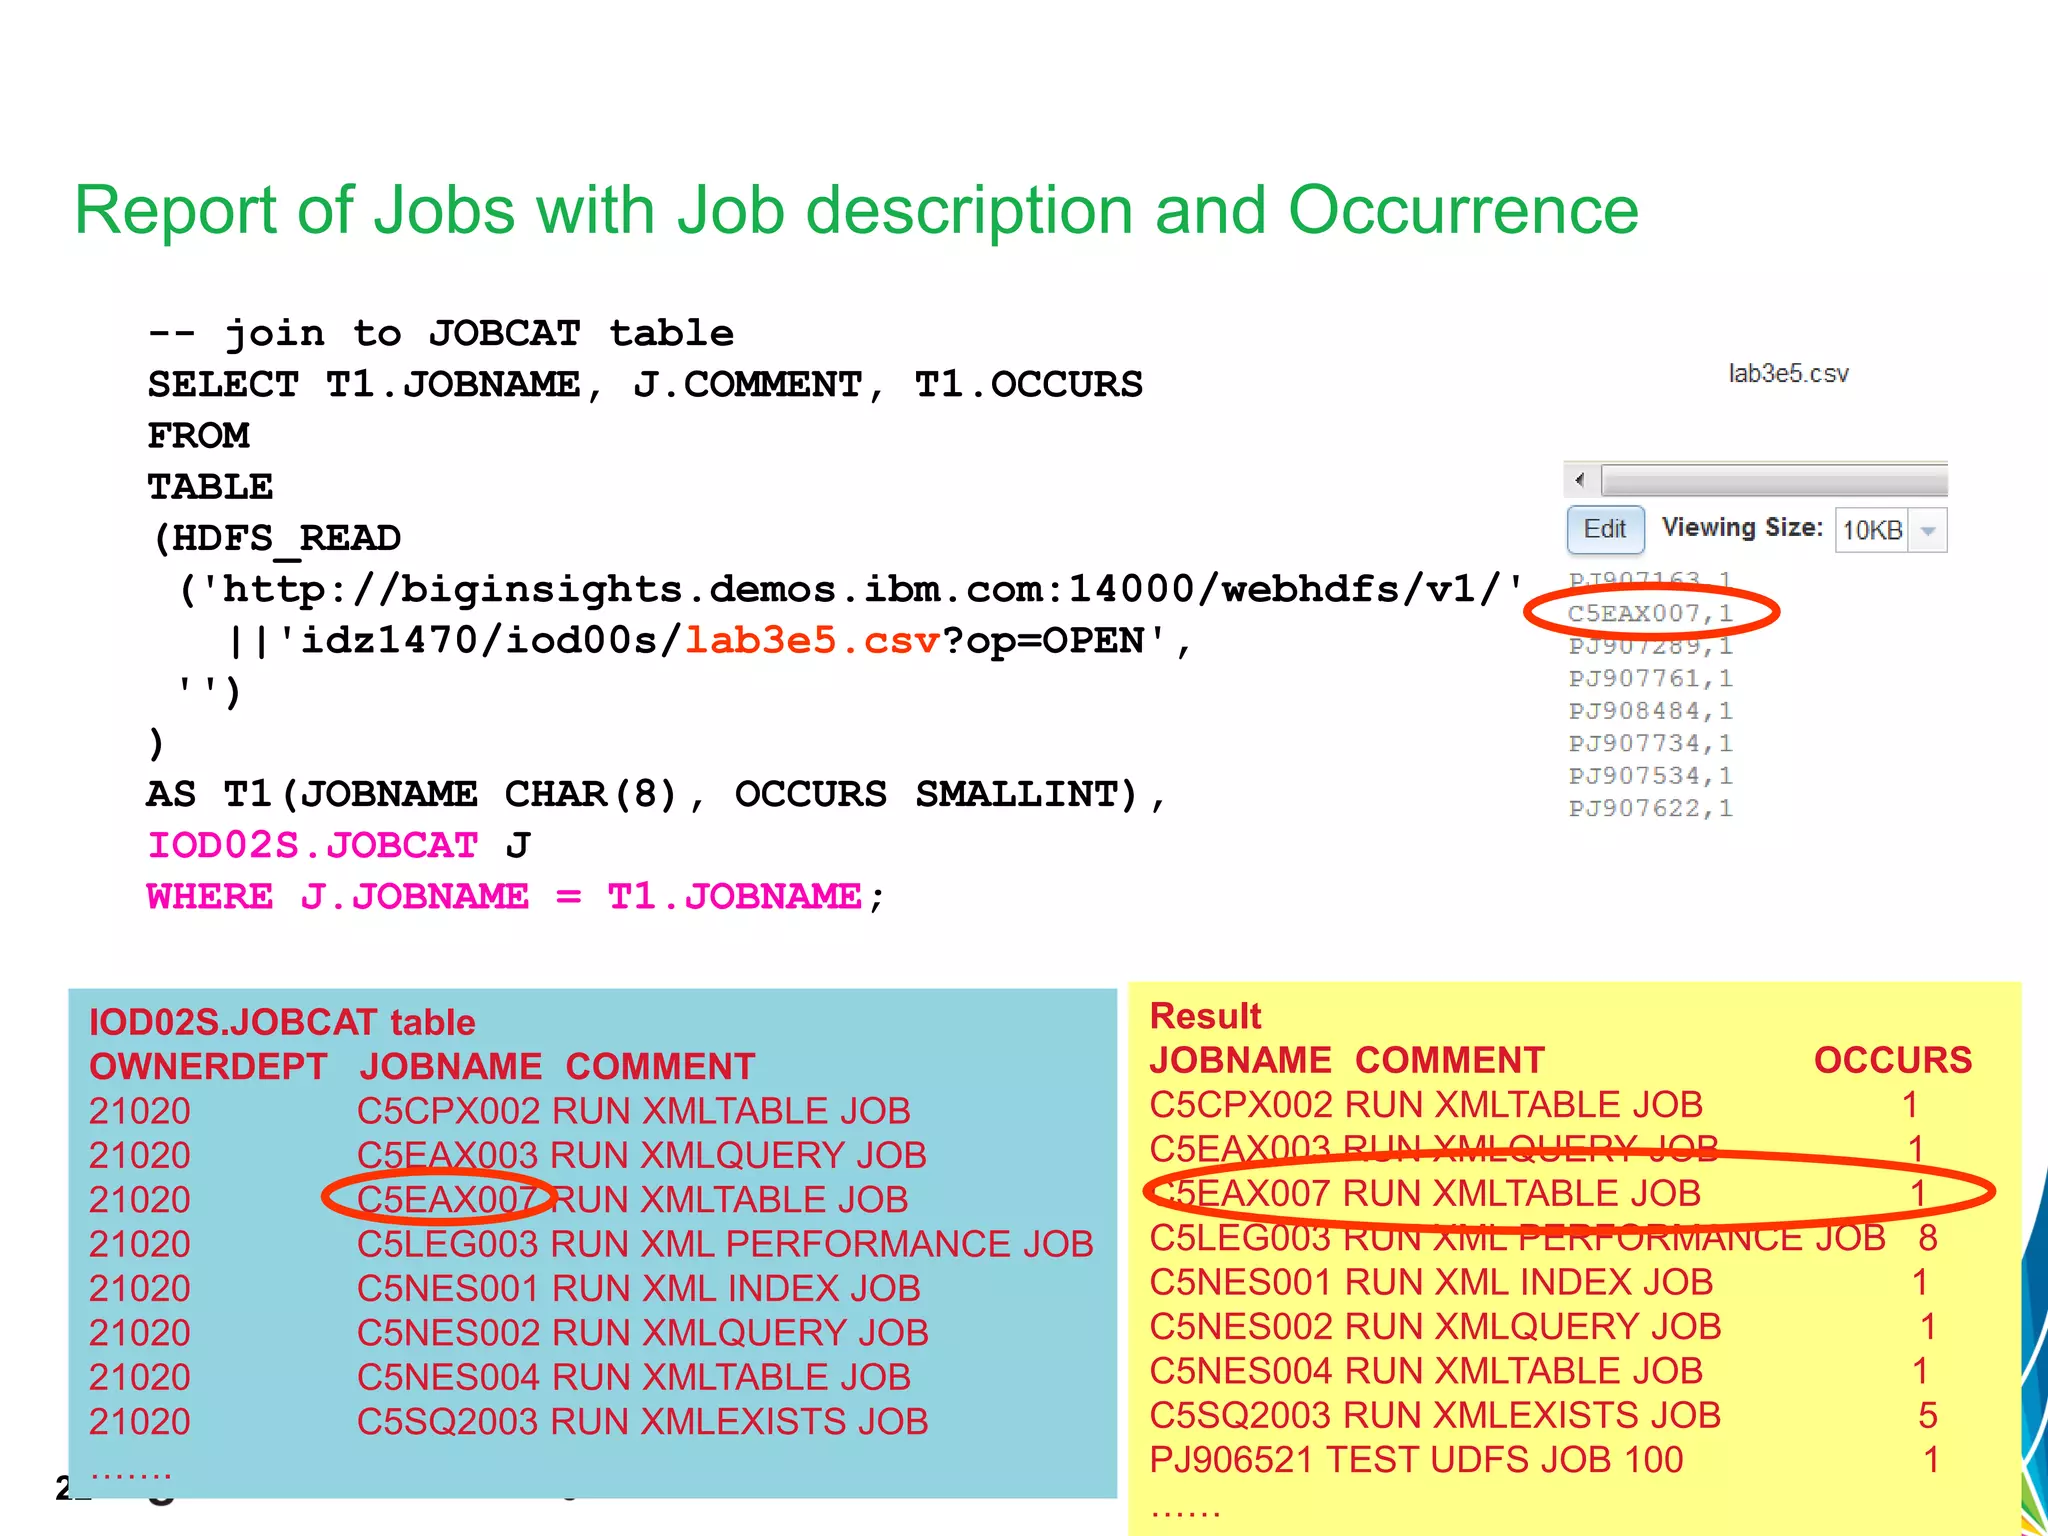Click JOBCAT row C5EAX007 RUN XMLTABLE JOB
This screenshot has width=2048, height=1536.
pos(499,1199)
